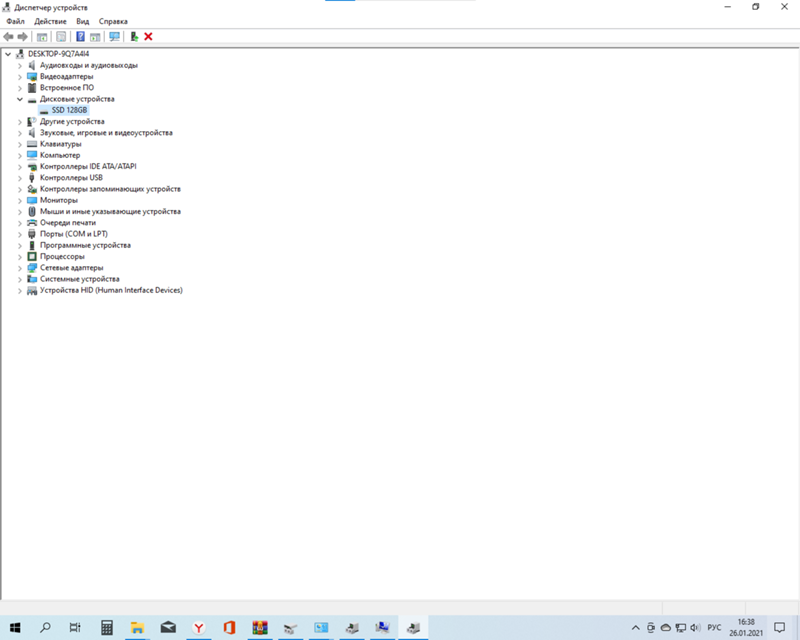800x640 pixels.
Task: Scan for hardware changes monitor icon
Action: [115, 37]
